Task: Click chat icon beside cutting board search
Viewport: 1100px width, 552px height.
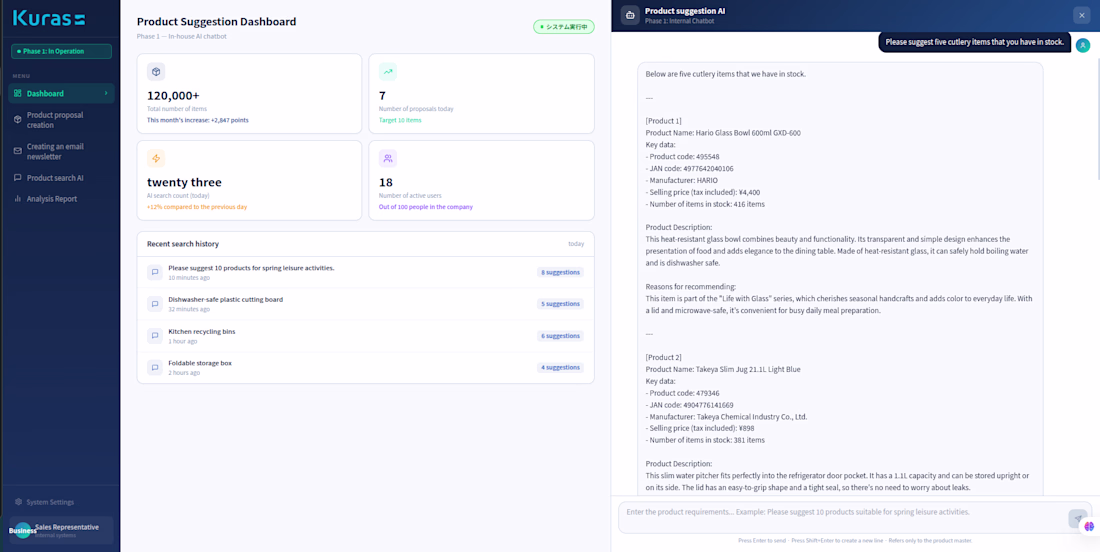Action: (x=155, y=304)
